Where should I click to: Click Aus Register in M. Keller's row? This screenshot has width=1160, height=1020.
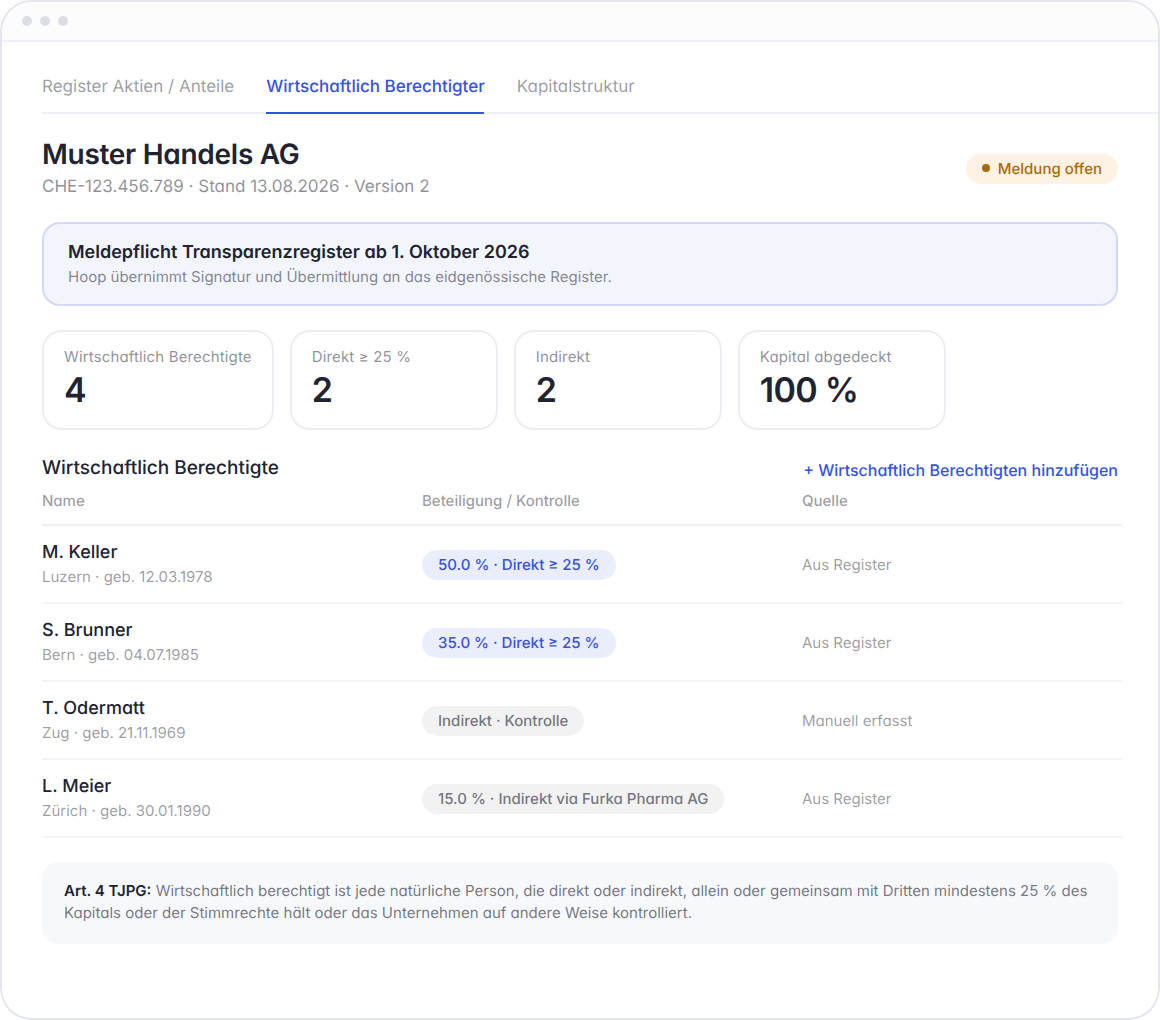click(x=846, y=564)
